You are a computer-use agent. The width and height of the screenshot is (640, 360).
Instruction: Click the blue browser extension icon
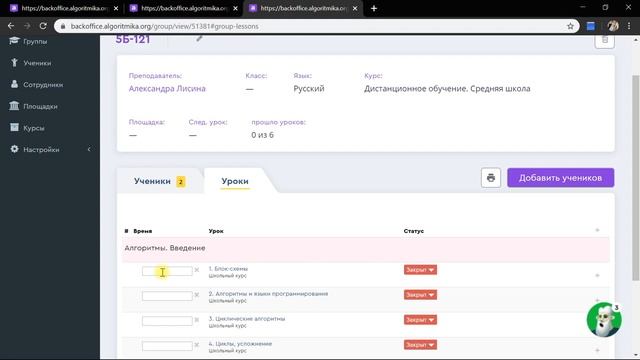click(591, 26)
